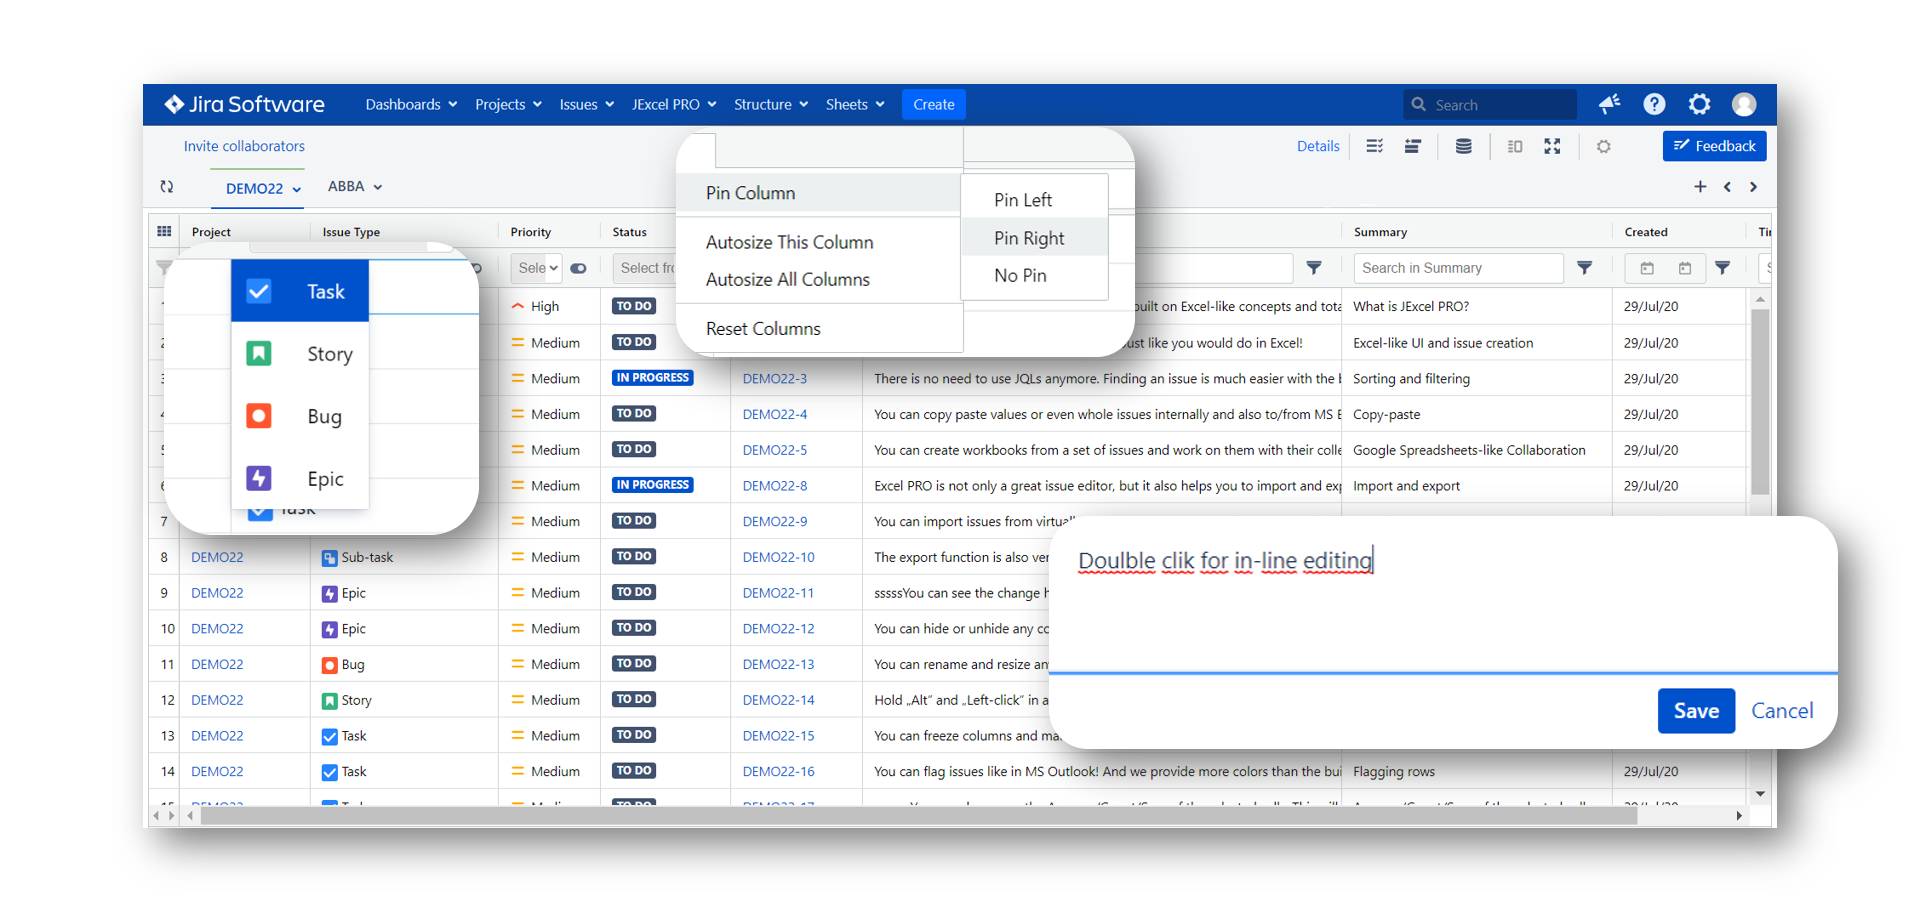The image size is (1920, 913).
Task: Open the notifications megaphone icon
Action: coord(1609,104)
